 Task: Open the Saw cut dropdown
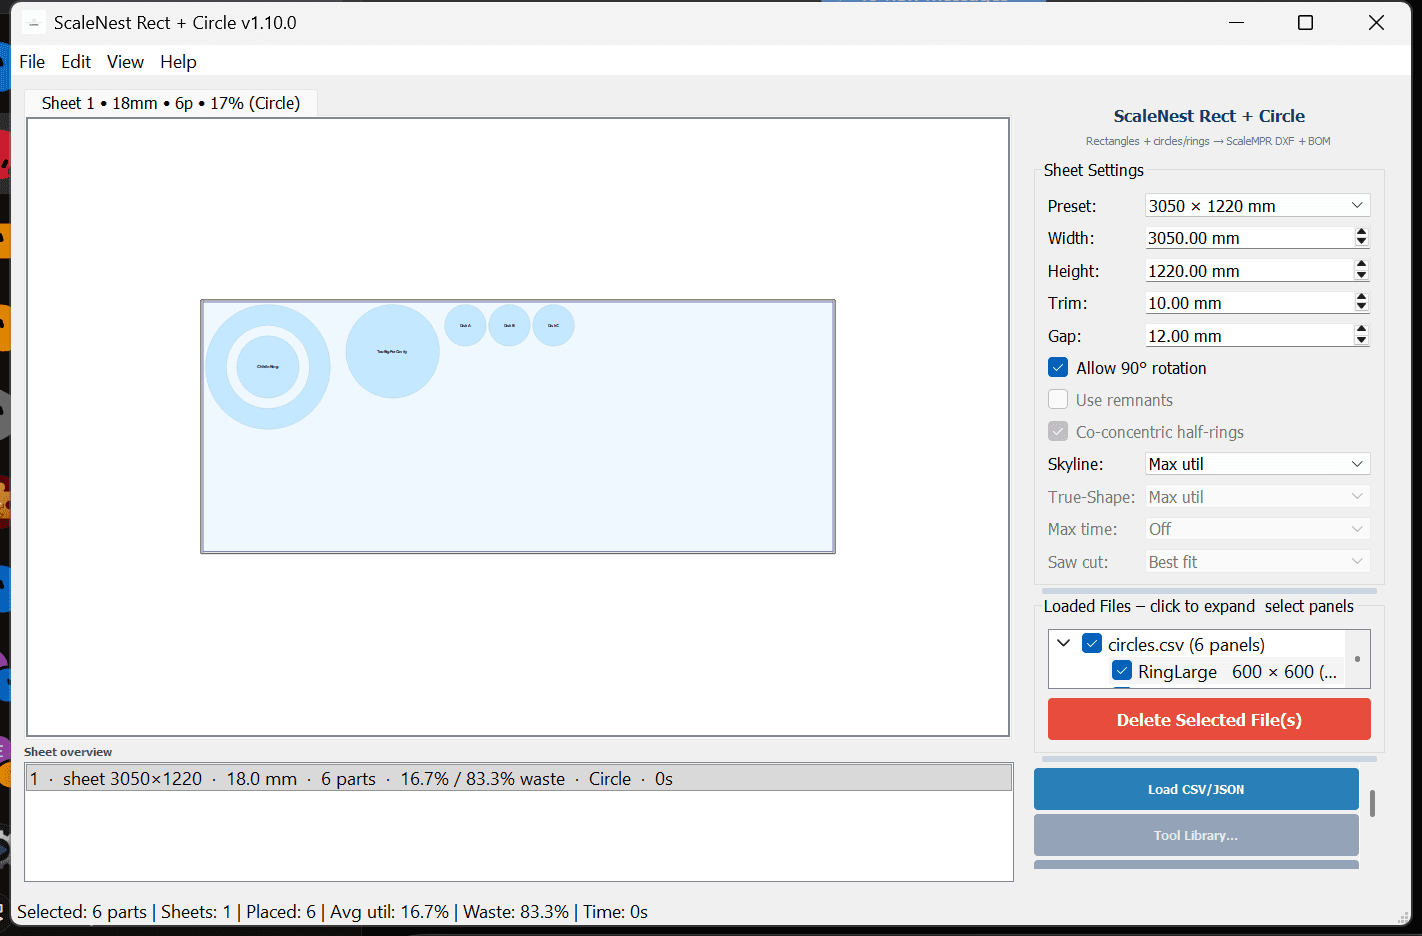point(1257,562)
